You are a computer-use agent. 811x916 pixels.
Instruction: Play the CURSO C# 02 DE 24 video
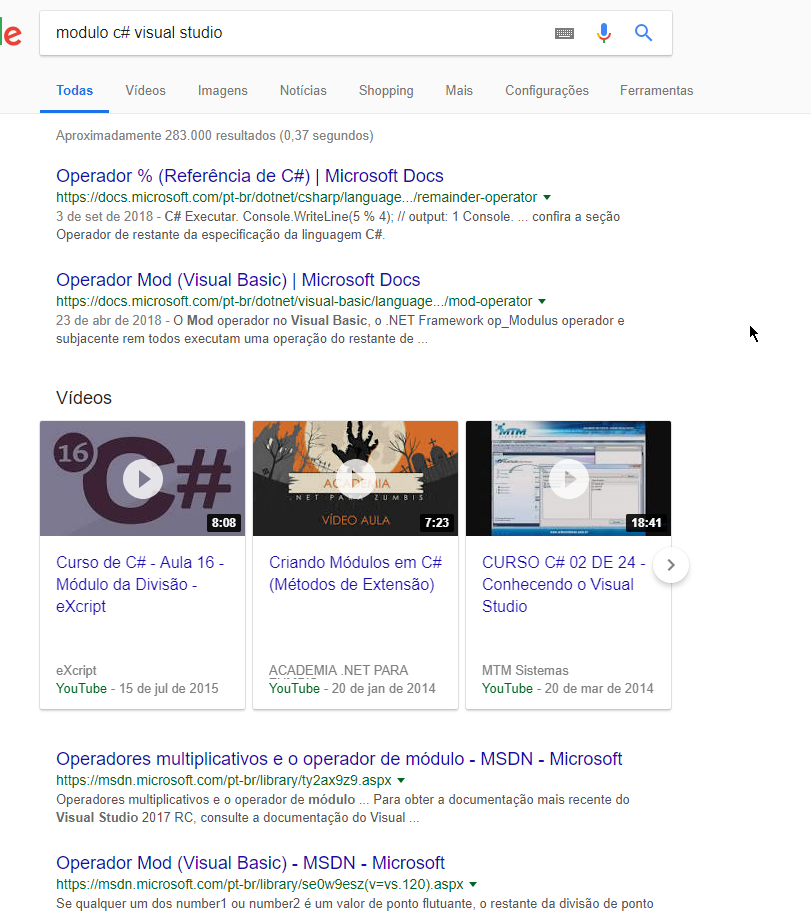coord(569,478)
